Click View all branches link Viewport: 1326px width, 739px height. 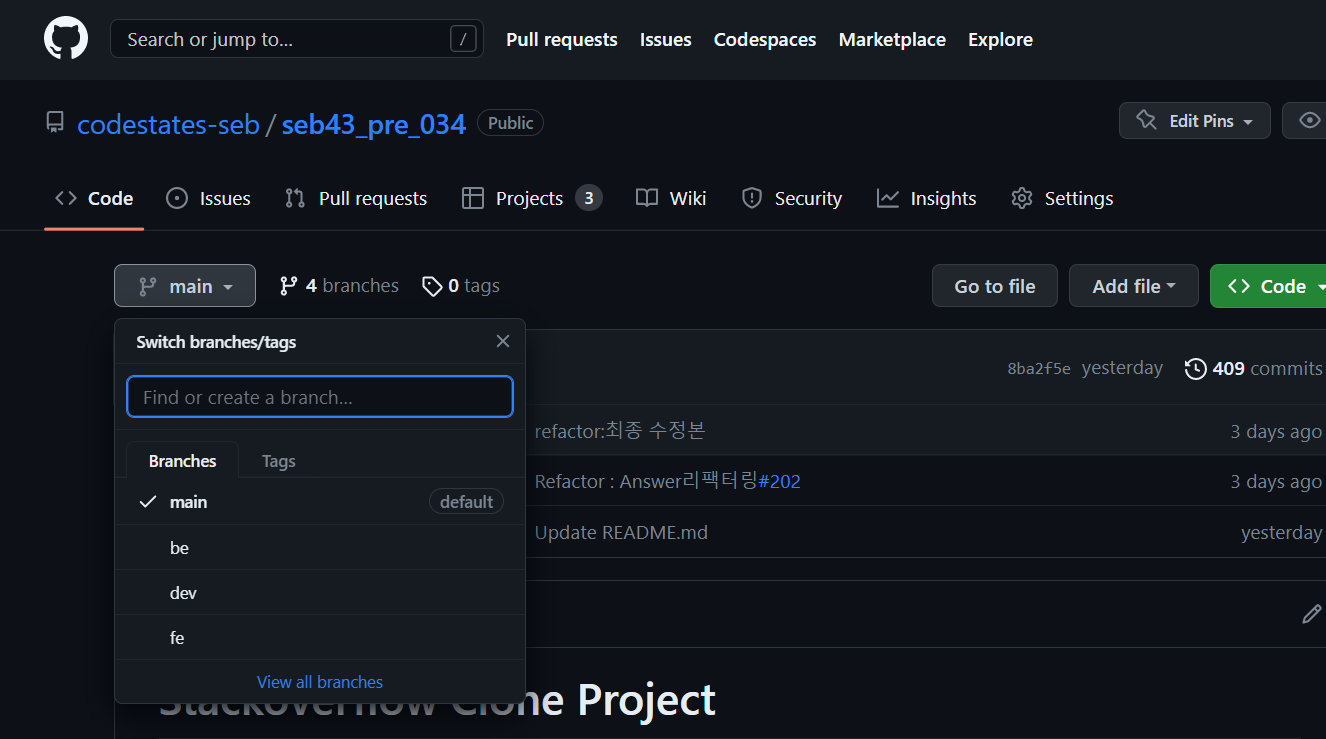tap(320, 682)
